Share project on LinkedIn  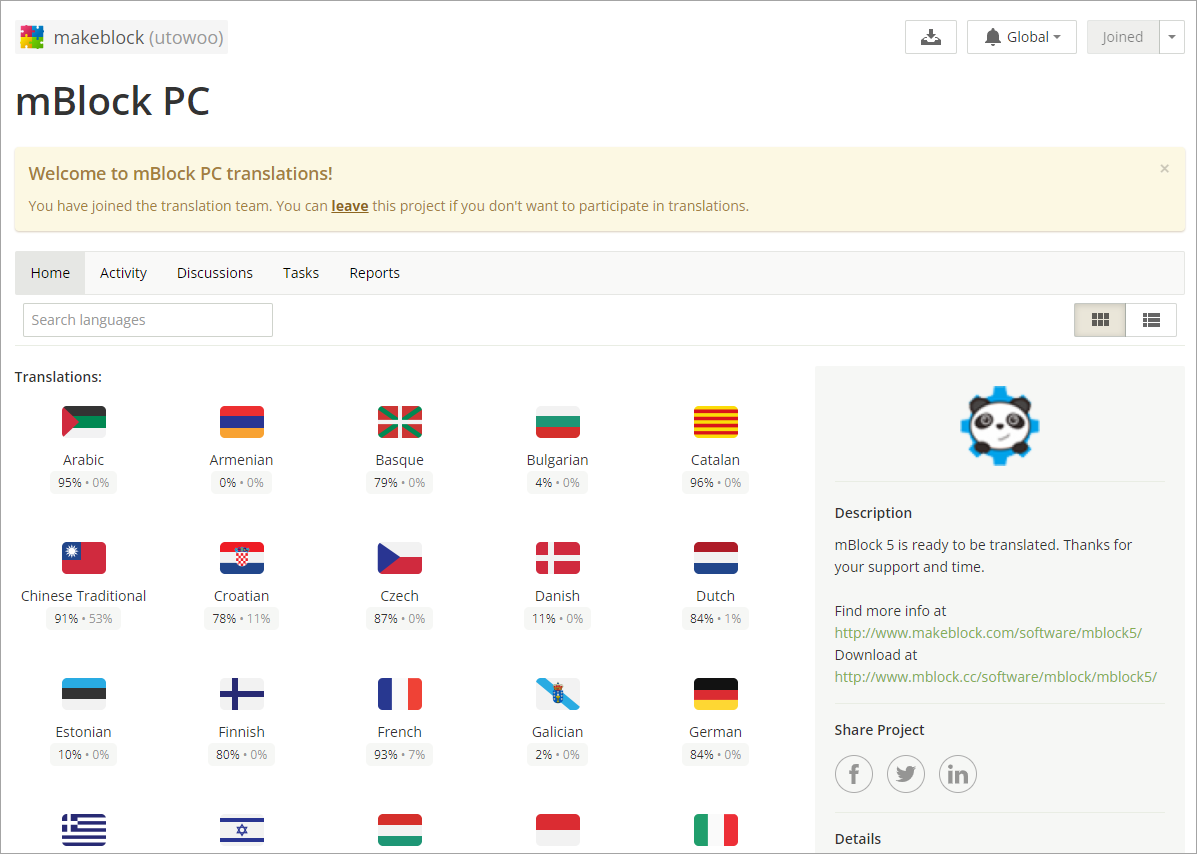click(957, 774)
